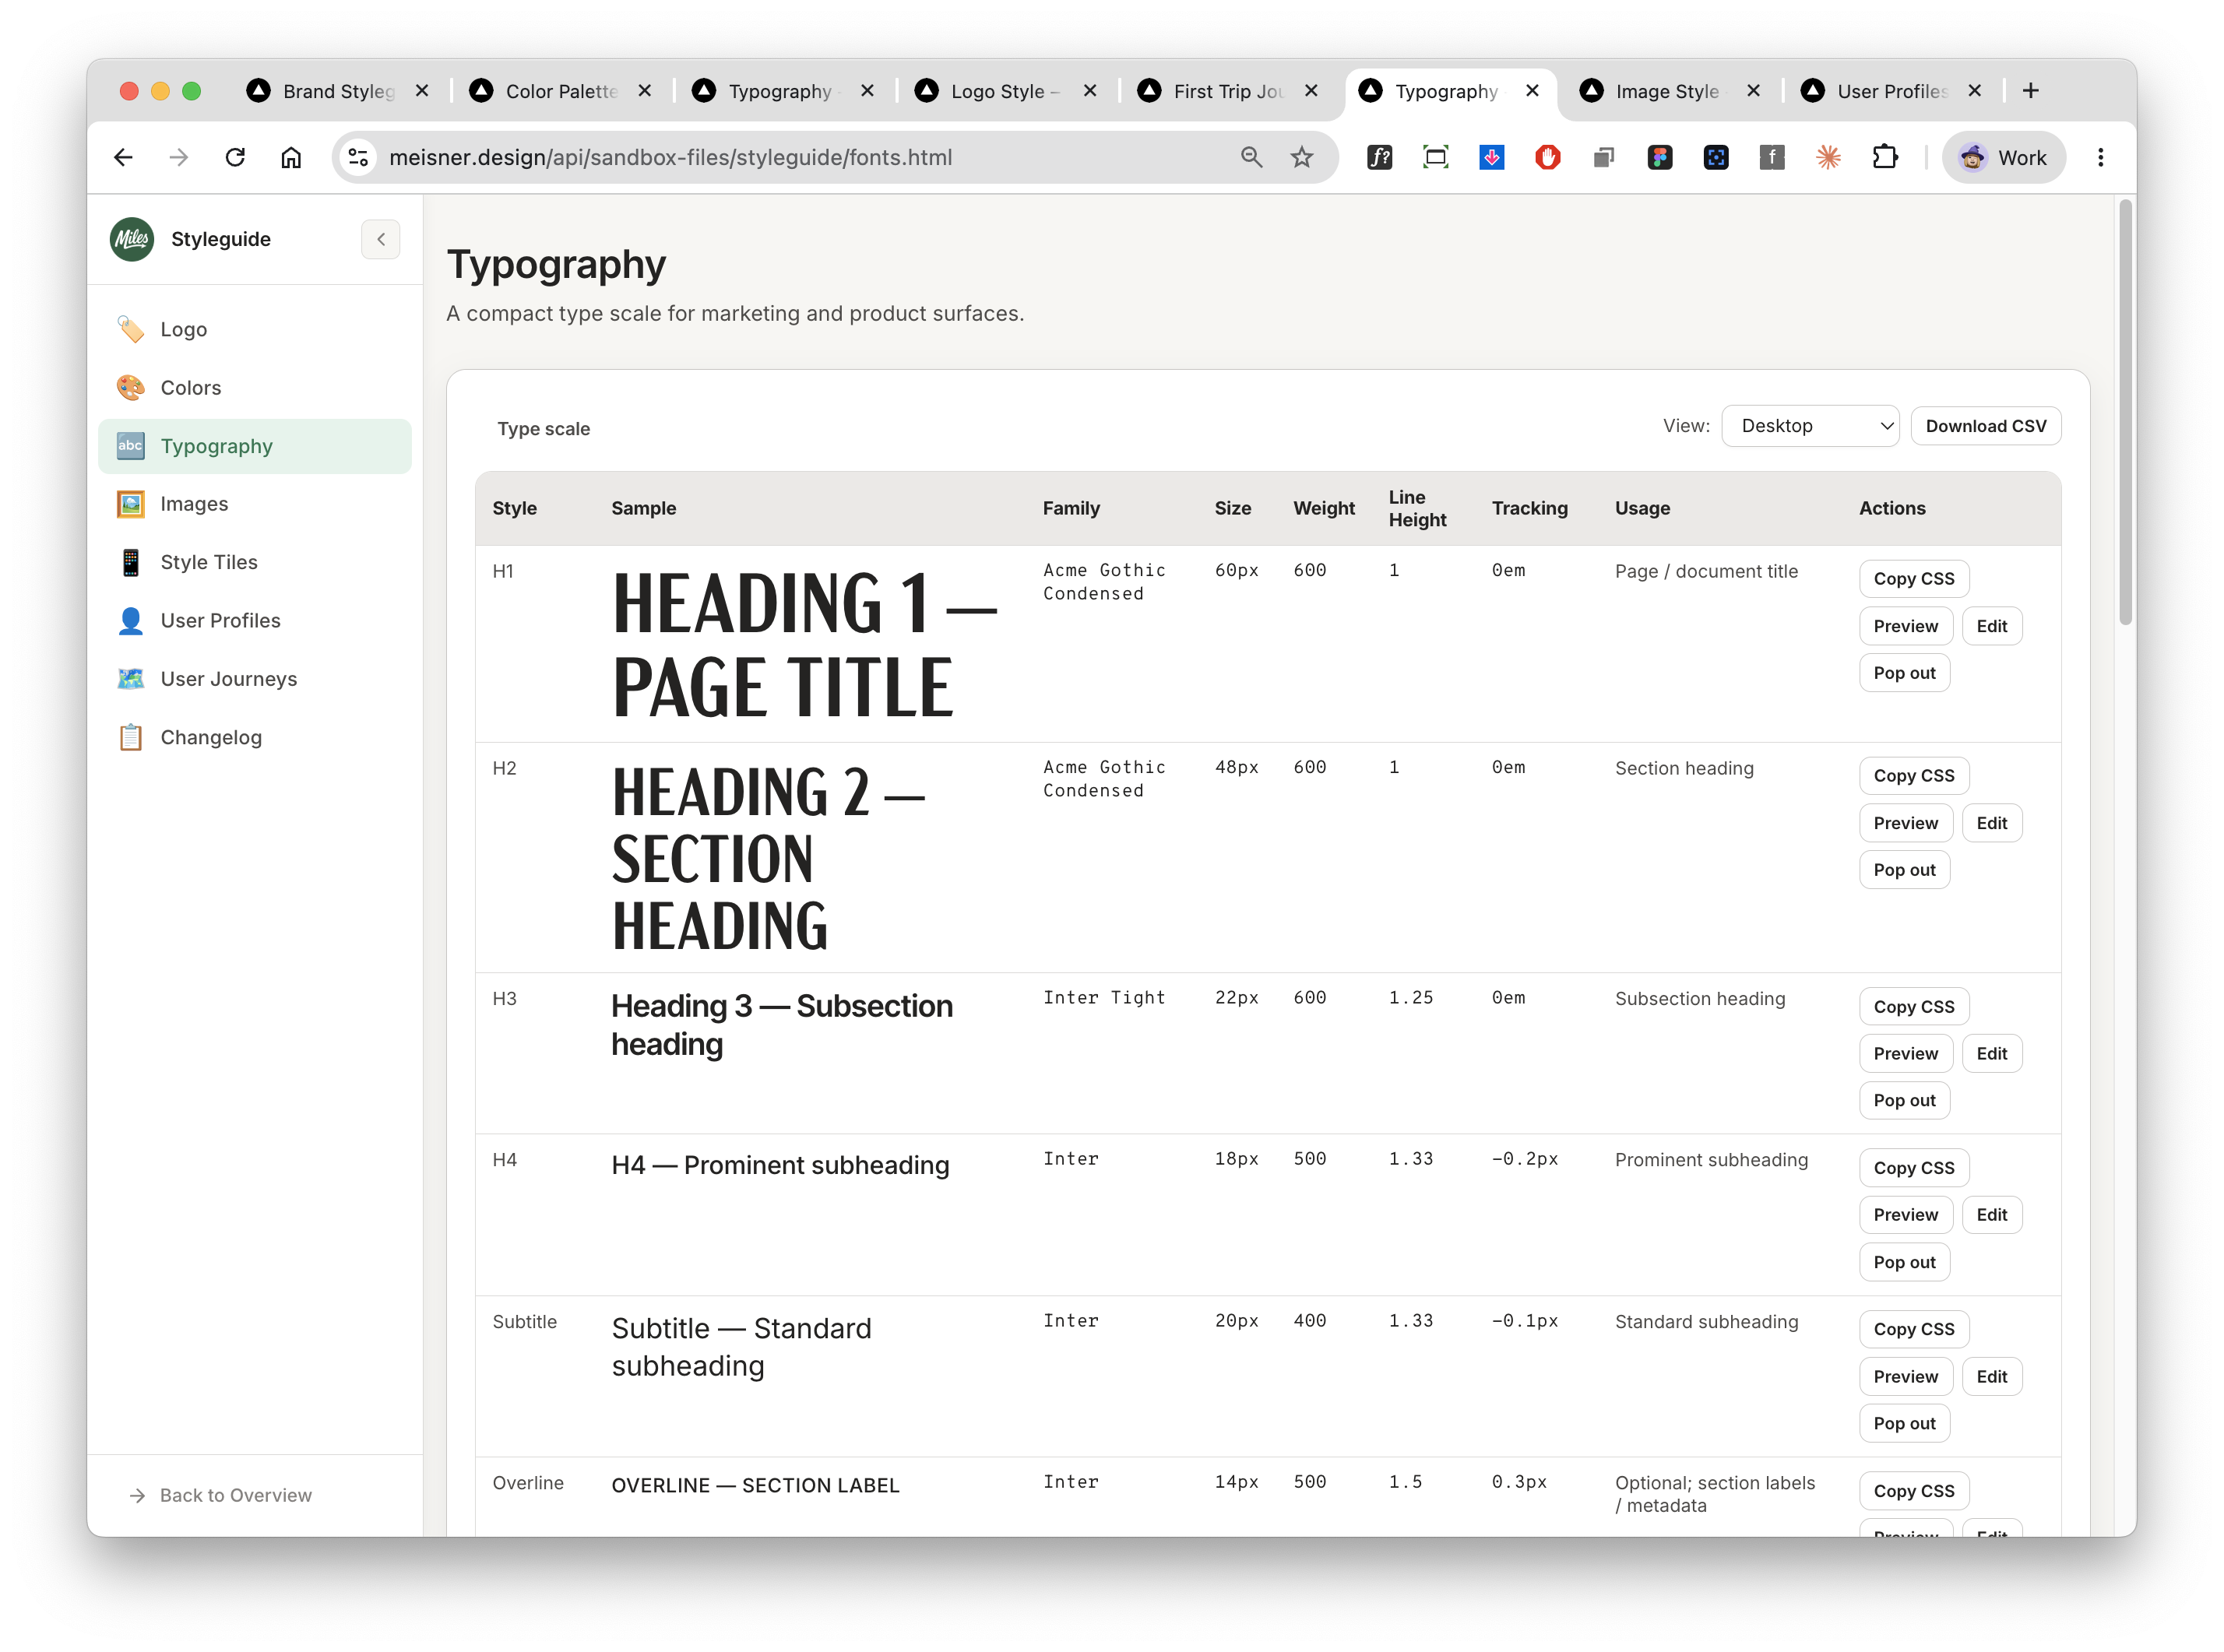Open the Logo sidebar item

(x=255, y=329)
